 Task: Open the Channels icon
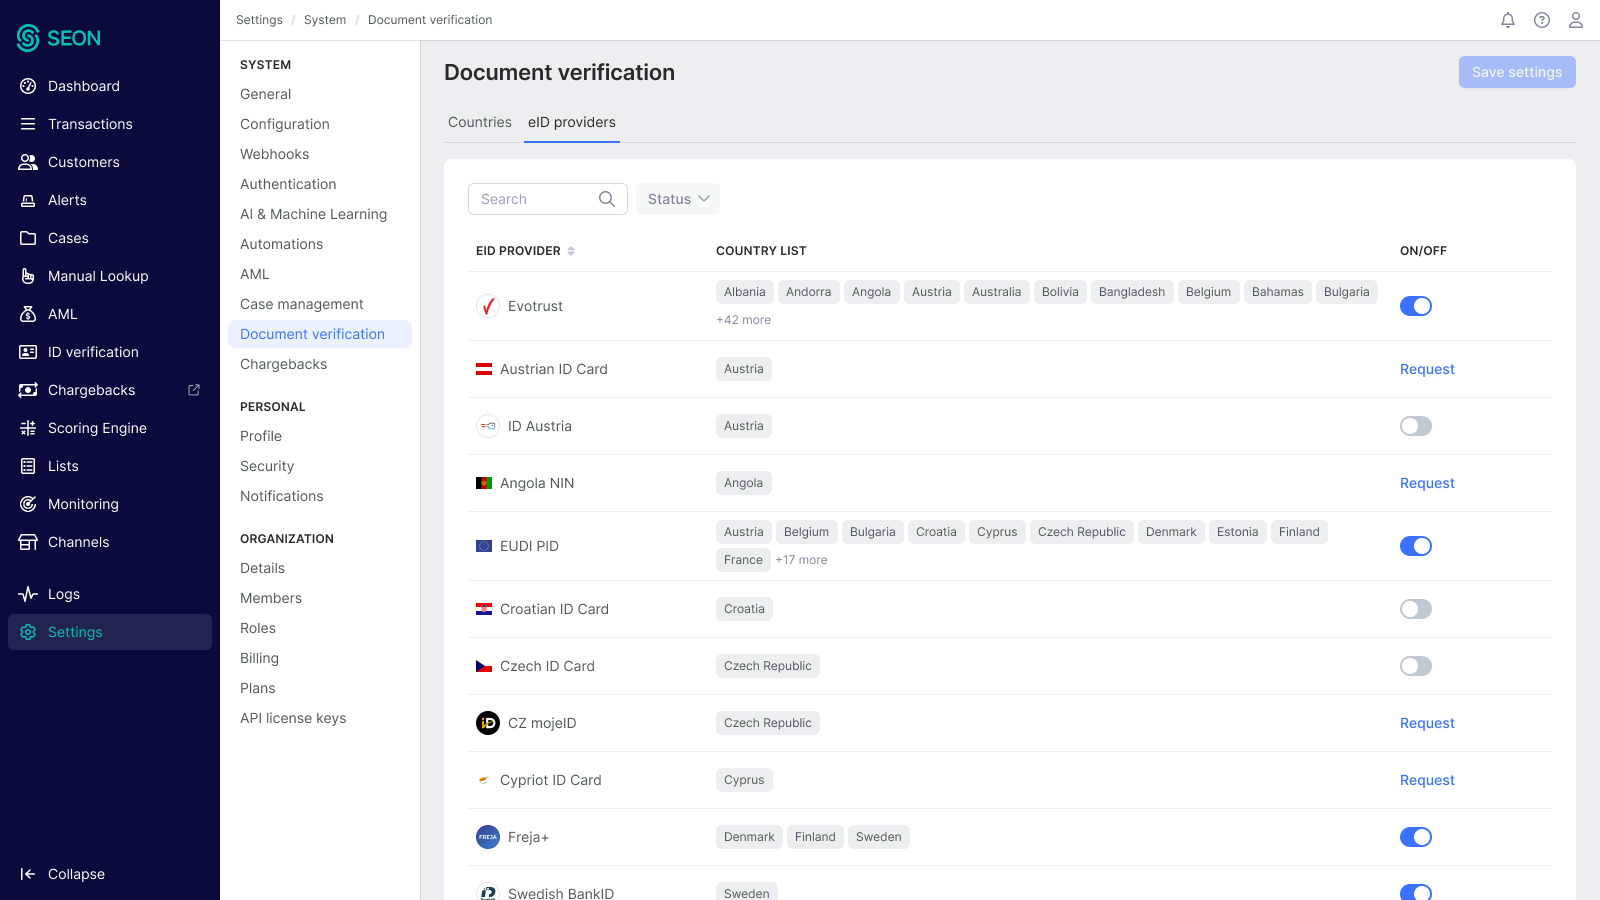click(28, 542)
